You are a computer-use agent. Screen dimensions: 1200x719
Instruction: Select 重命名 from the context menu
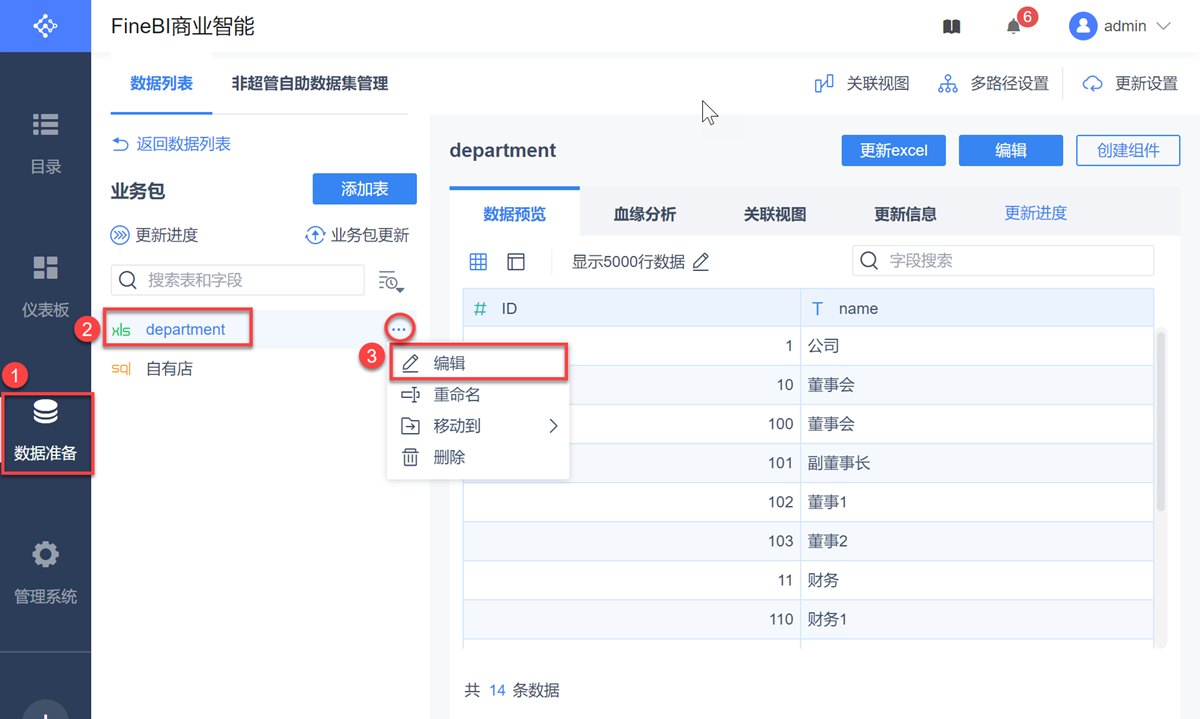[x=457, y=395]
